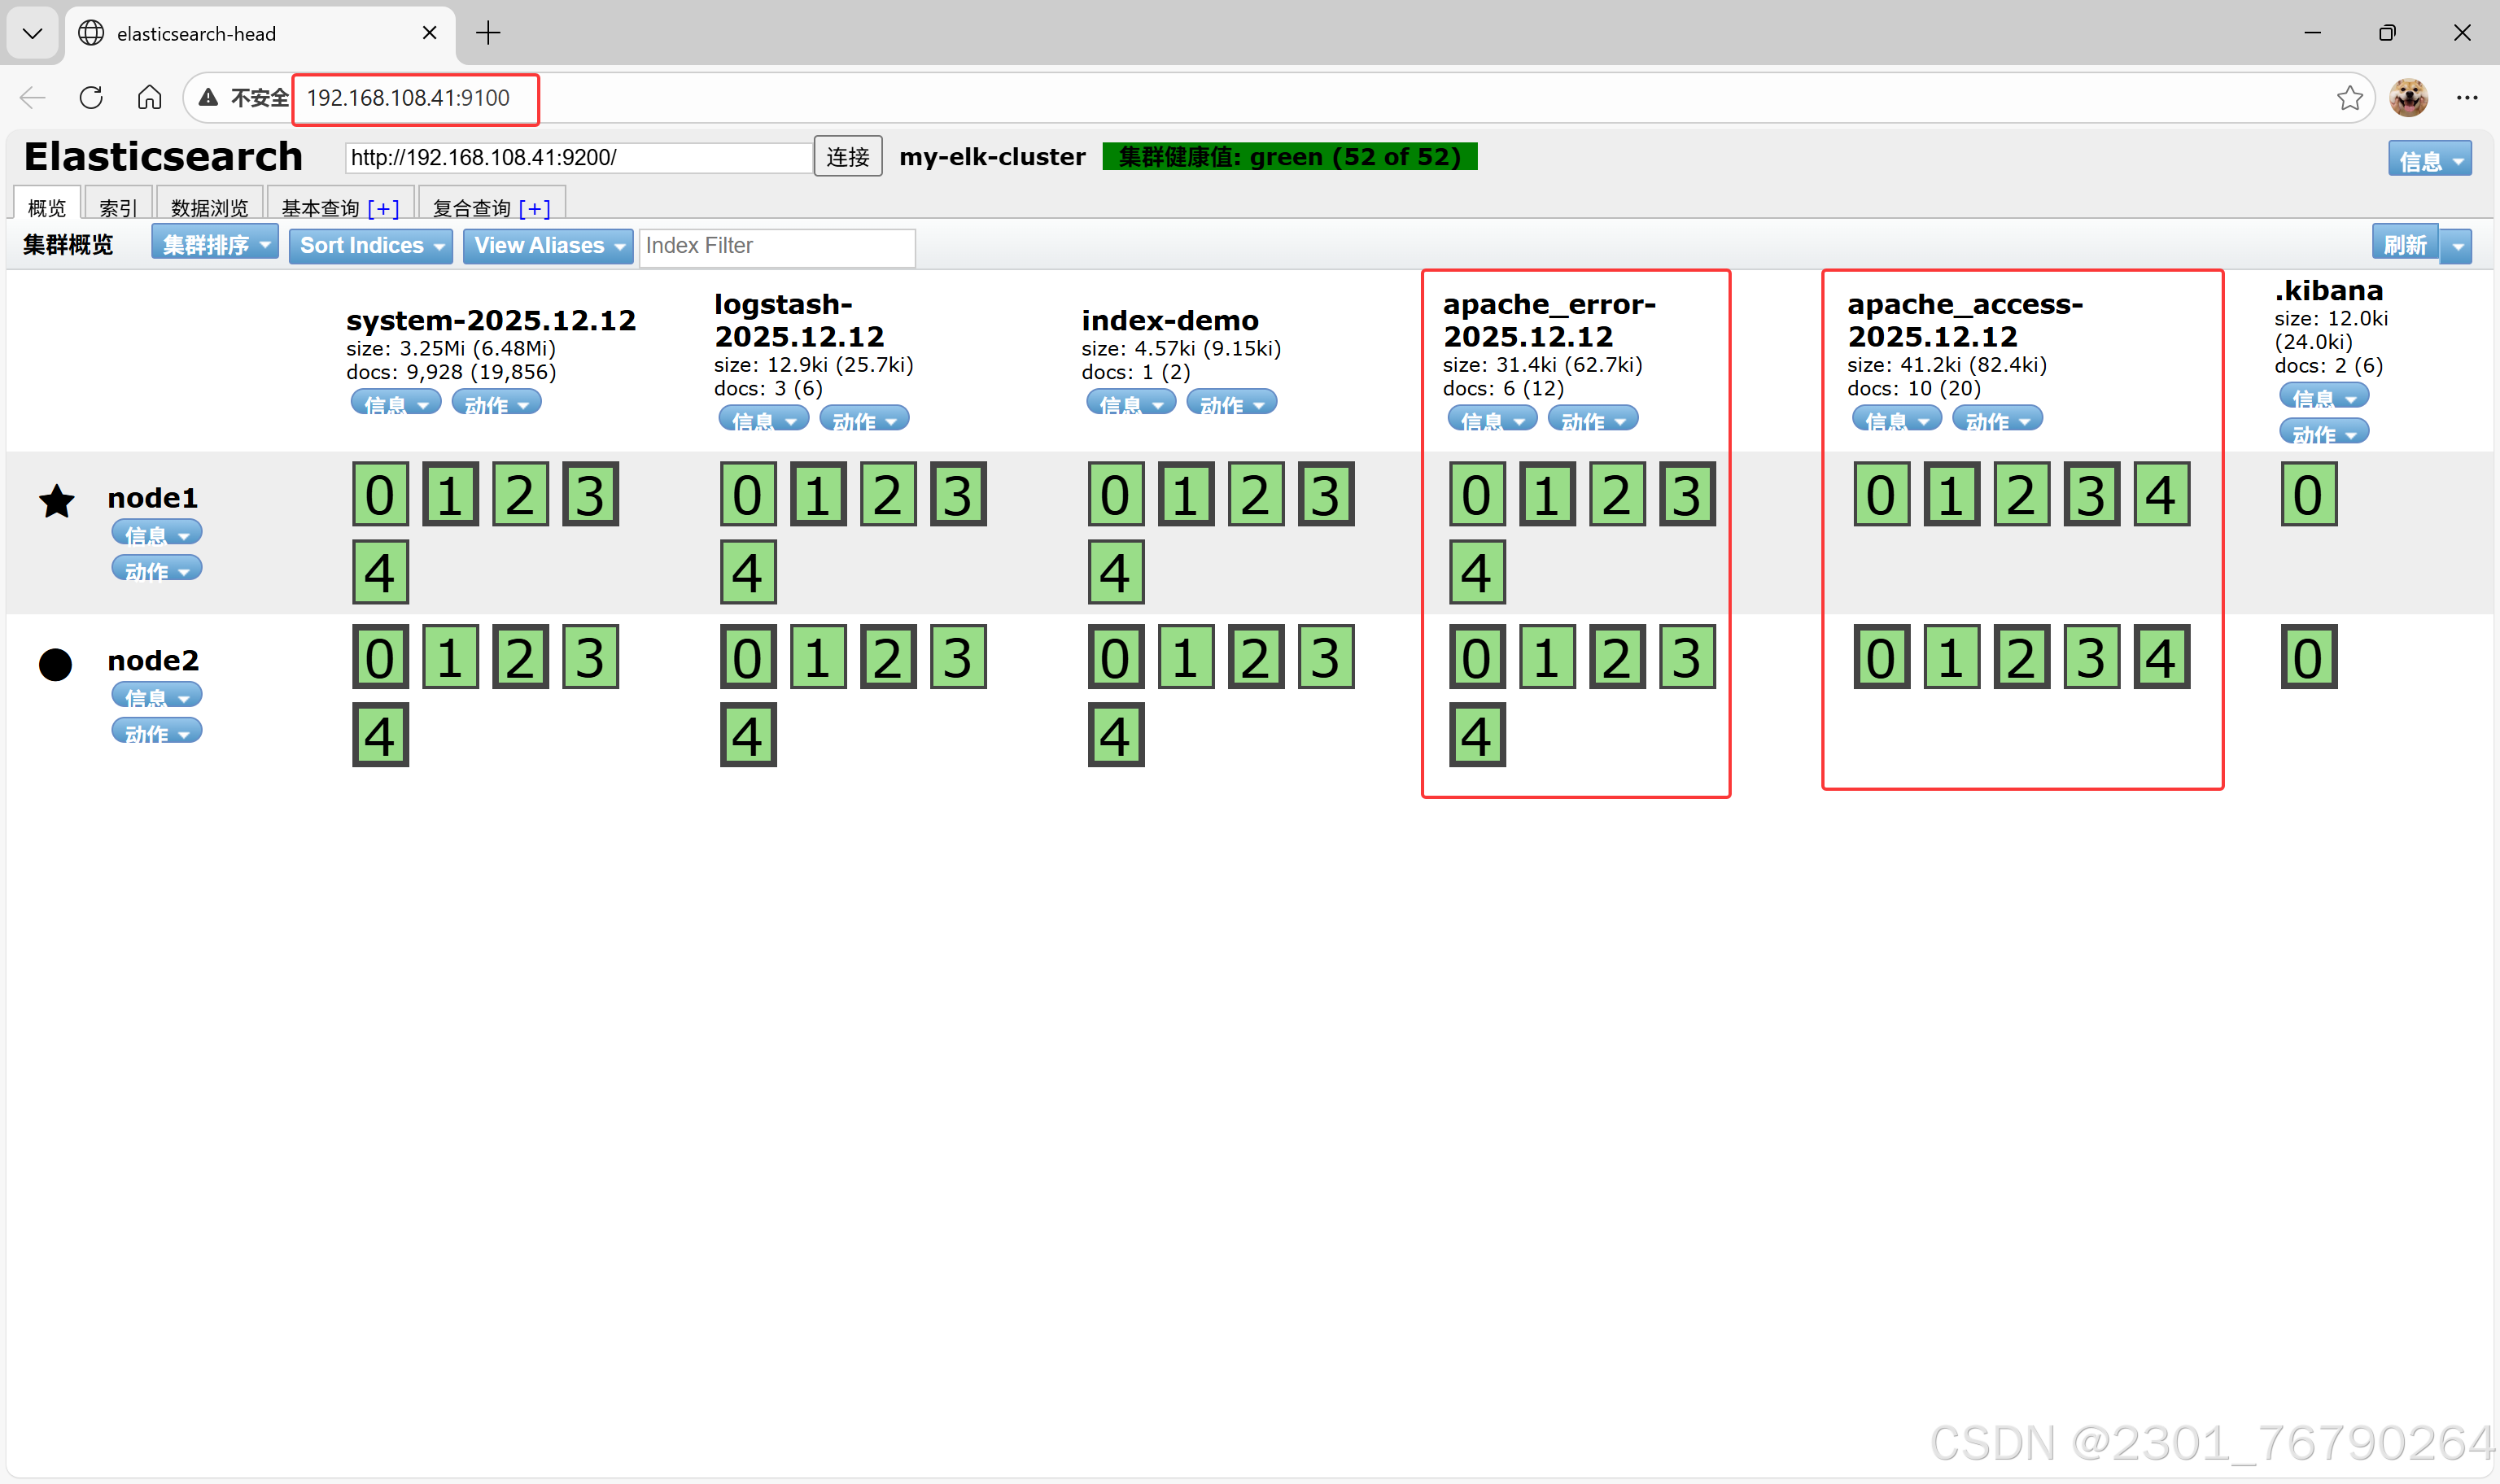Select shard 2 of apache_access-2025.12.12 on node2
This screenshot has height=1484, width=2500.
(x=2021, y=657)
